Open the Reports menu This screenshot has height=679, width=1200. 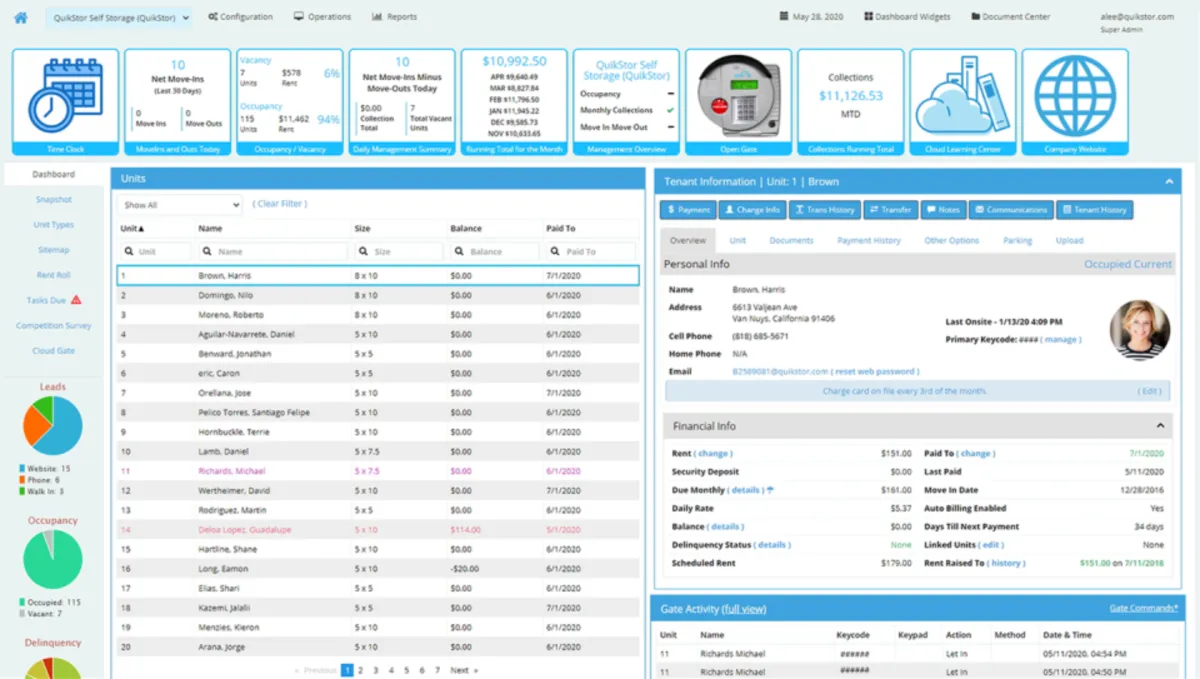(394, 17)
